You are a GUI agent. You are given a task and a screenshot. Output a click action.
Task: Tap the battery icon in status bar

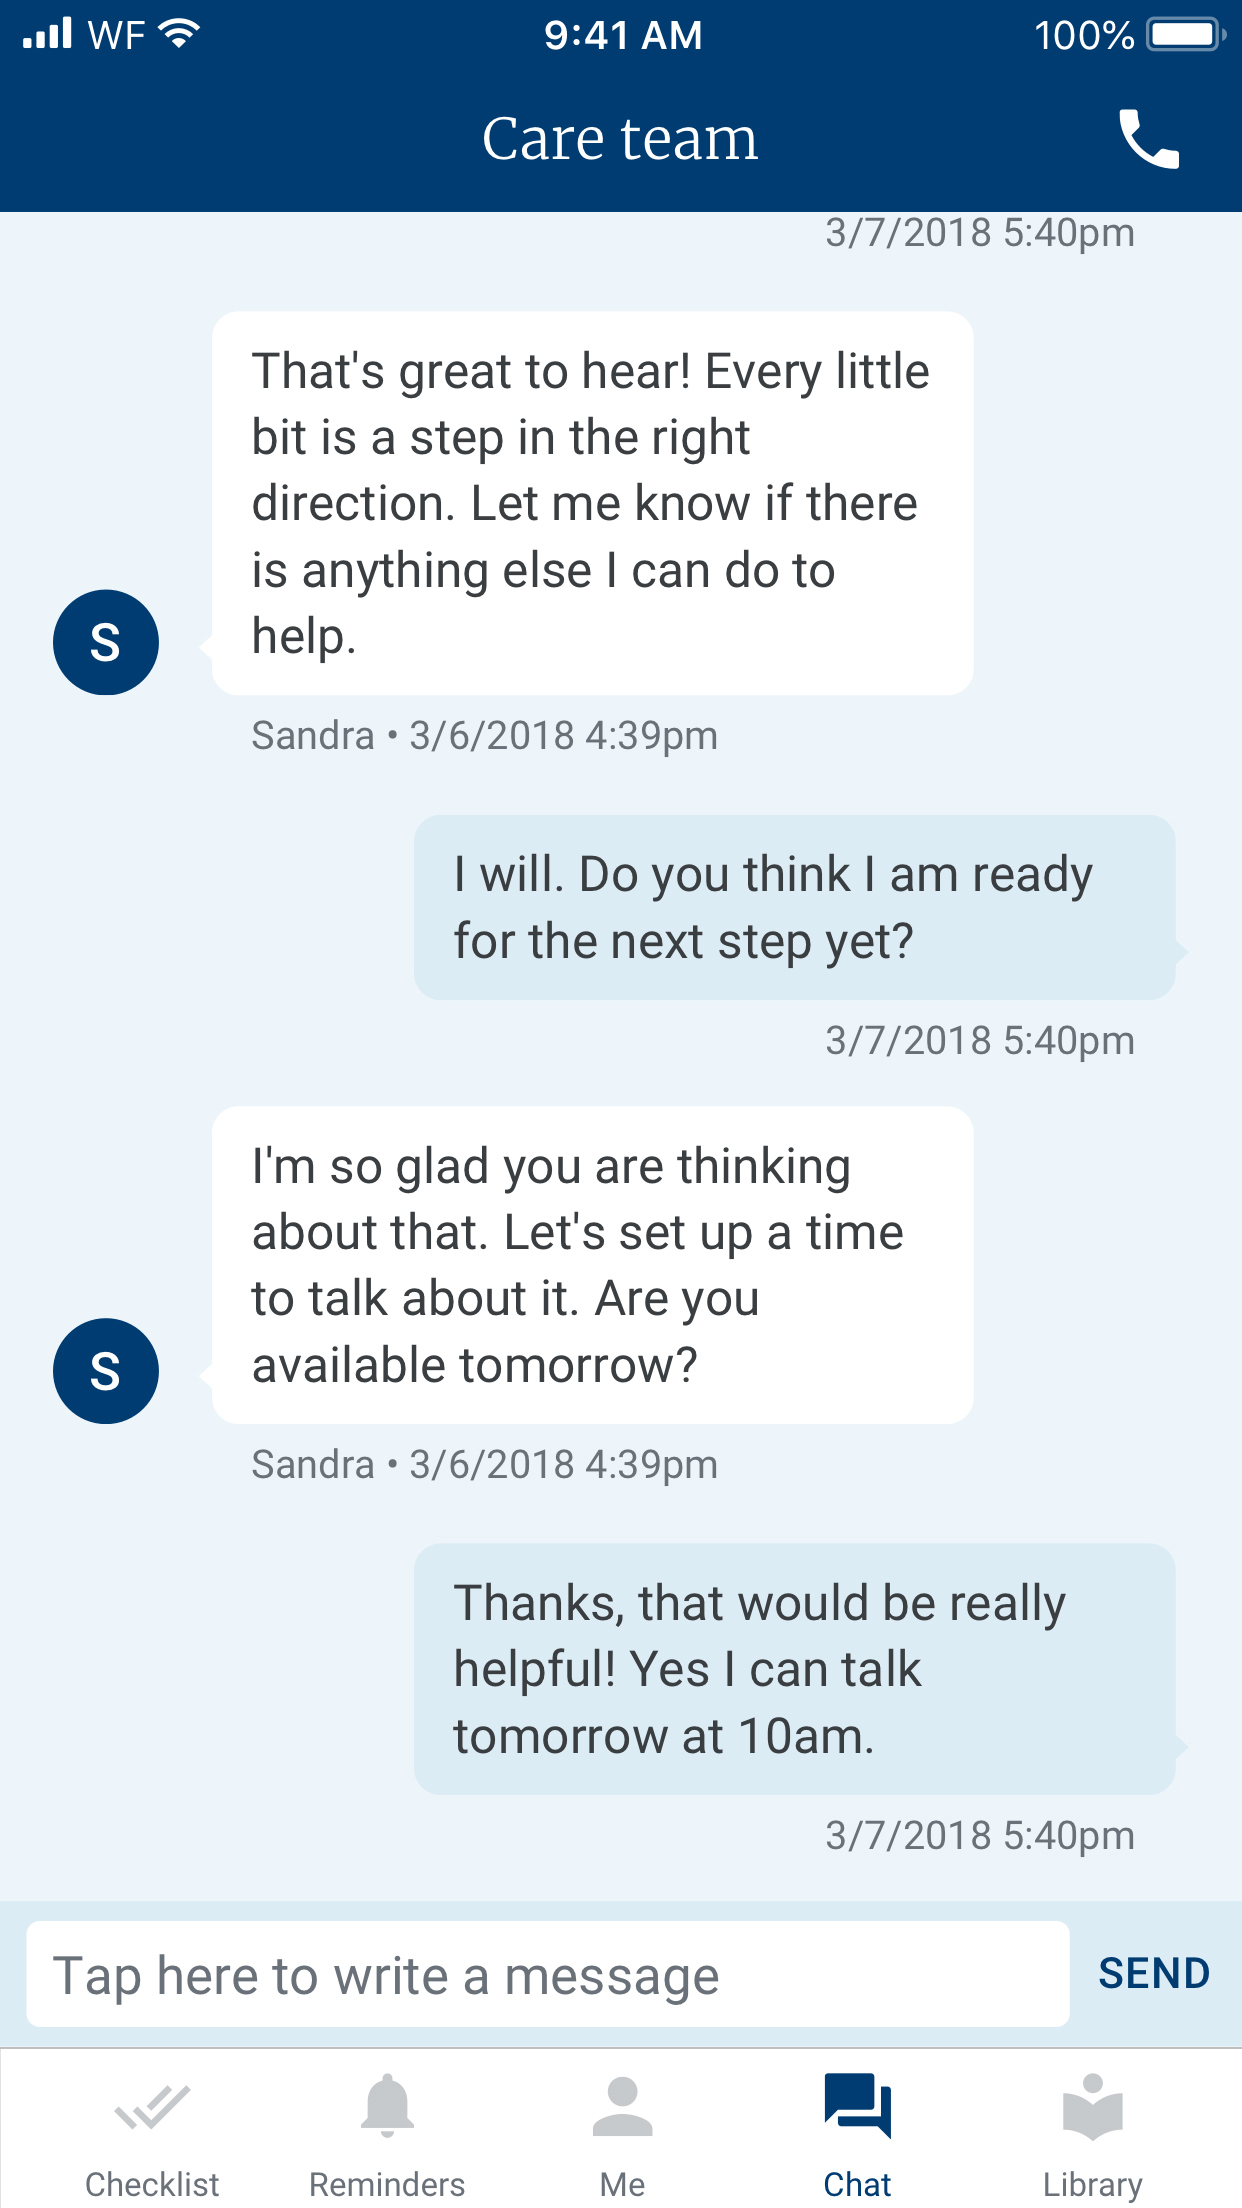pyautogui.click(x=1186, y=35)
